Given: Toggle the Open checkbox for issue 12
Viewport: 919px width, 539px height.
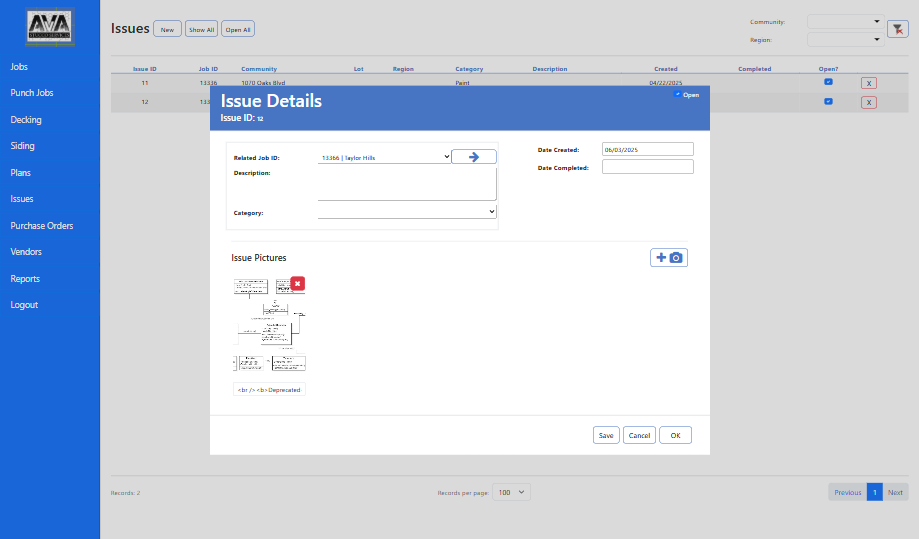Looking at the screenshot, I should click(x=828, y=101).
